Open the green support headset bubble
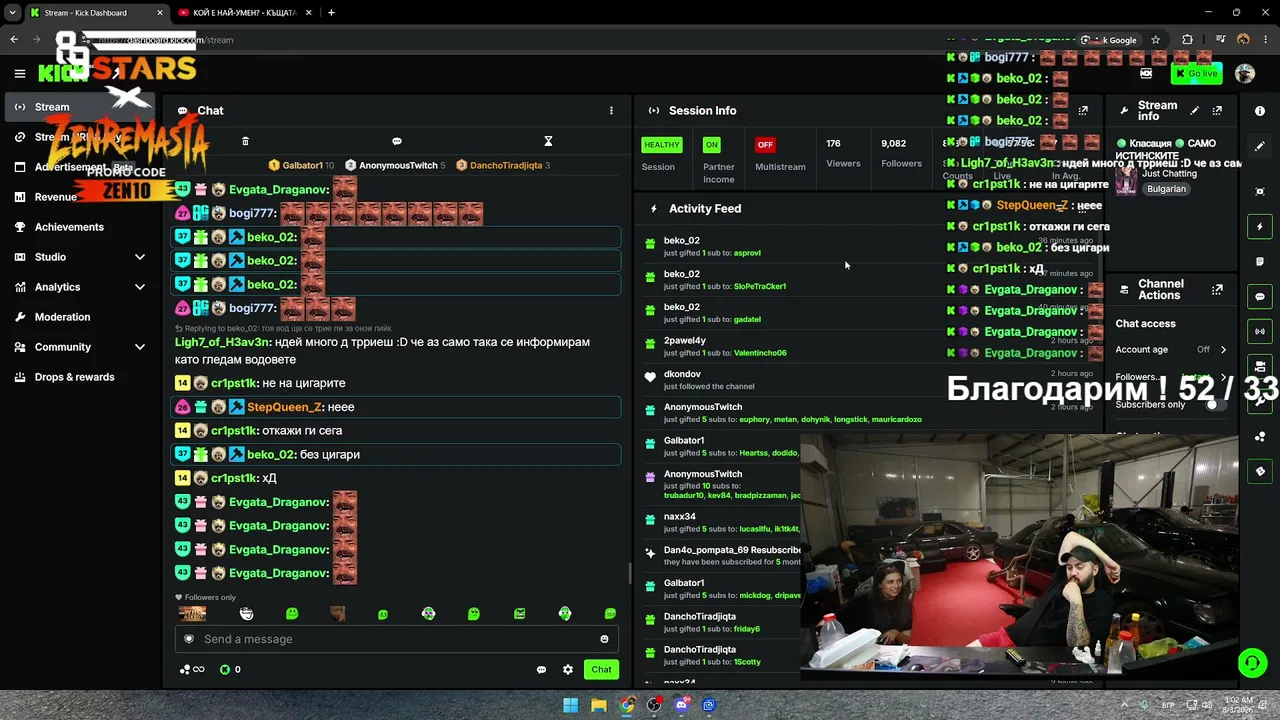Image resolution: width=1280 pixels, height=720 pixels. pos(1252,662)
